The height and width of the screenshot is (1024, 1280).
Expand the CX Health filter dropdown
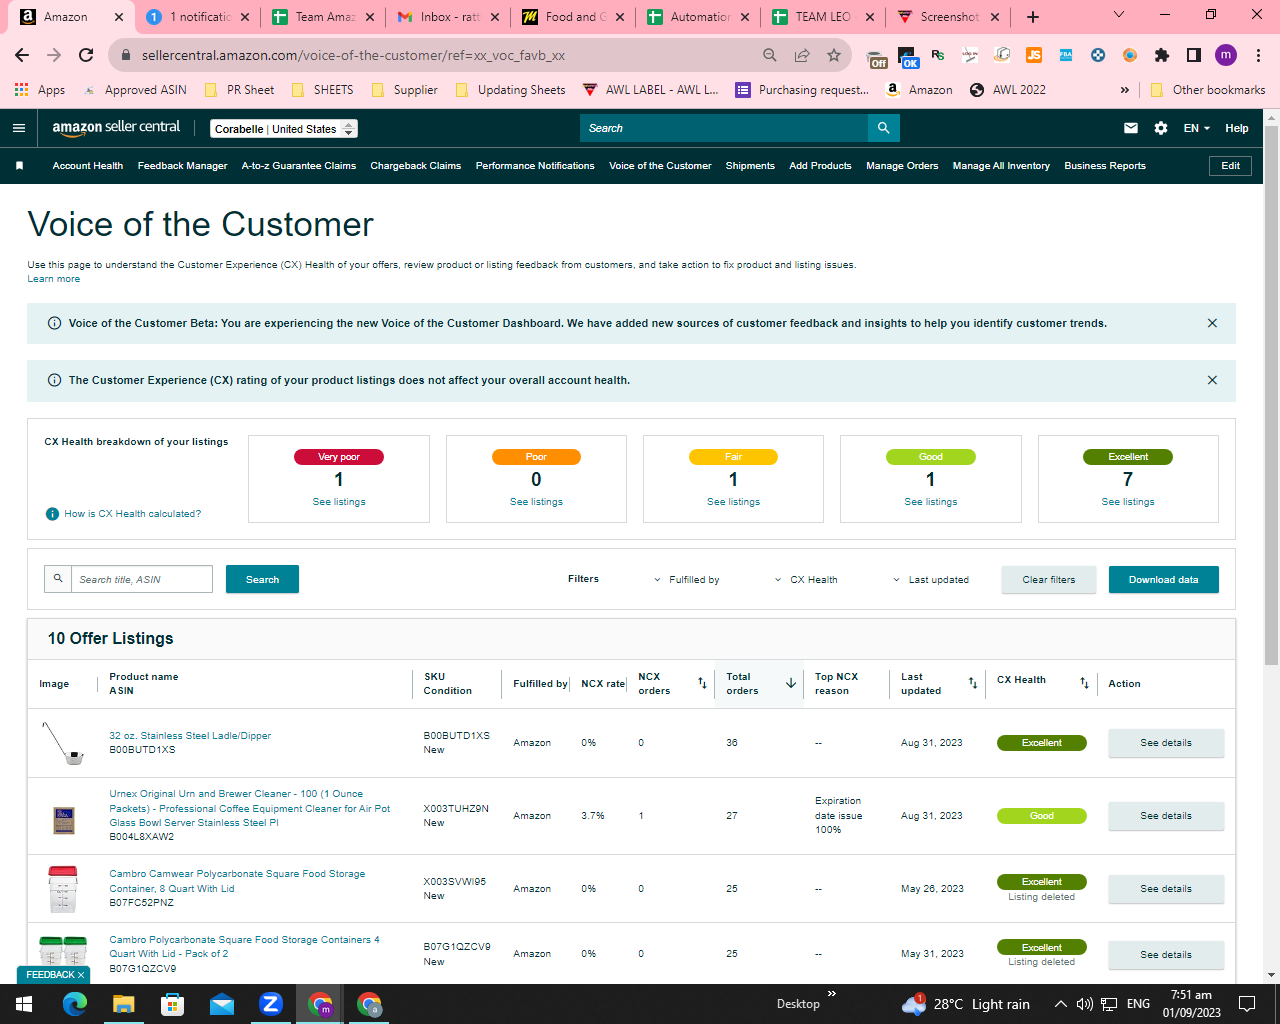coord(807,580)
